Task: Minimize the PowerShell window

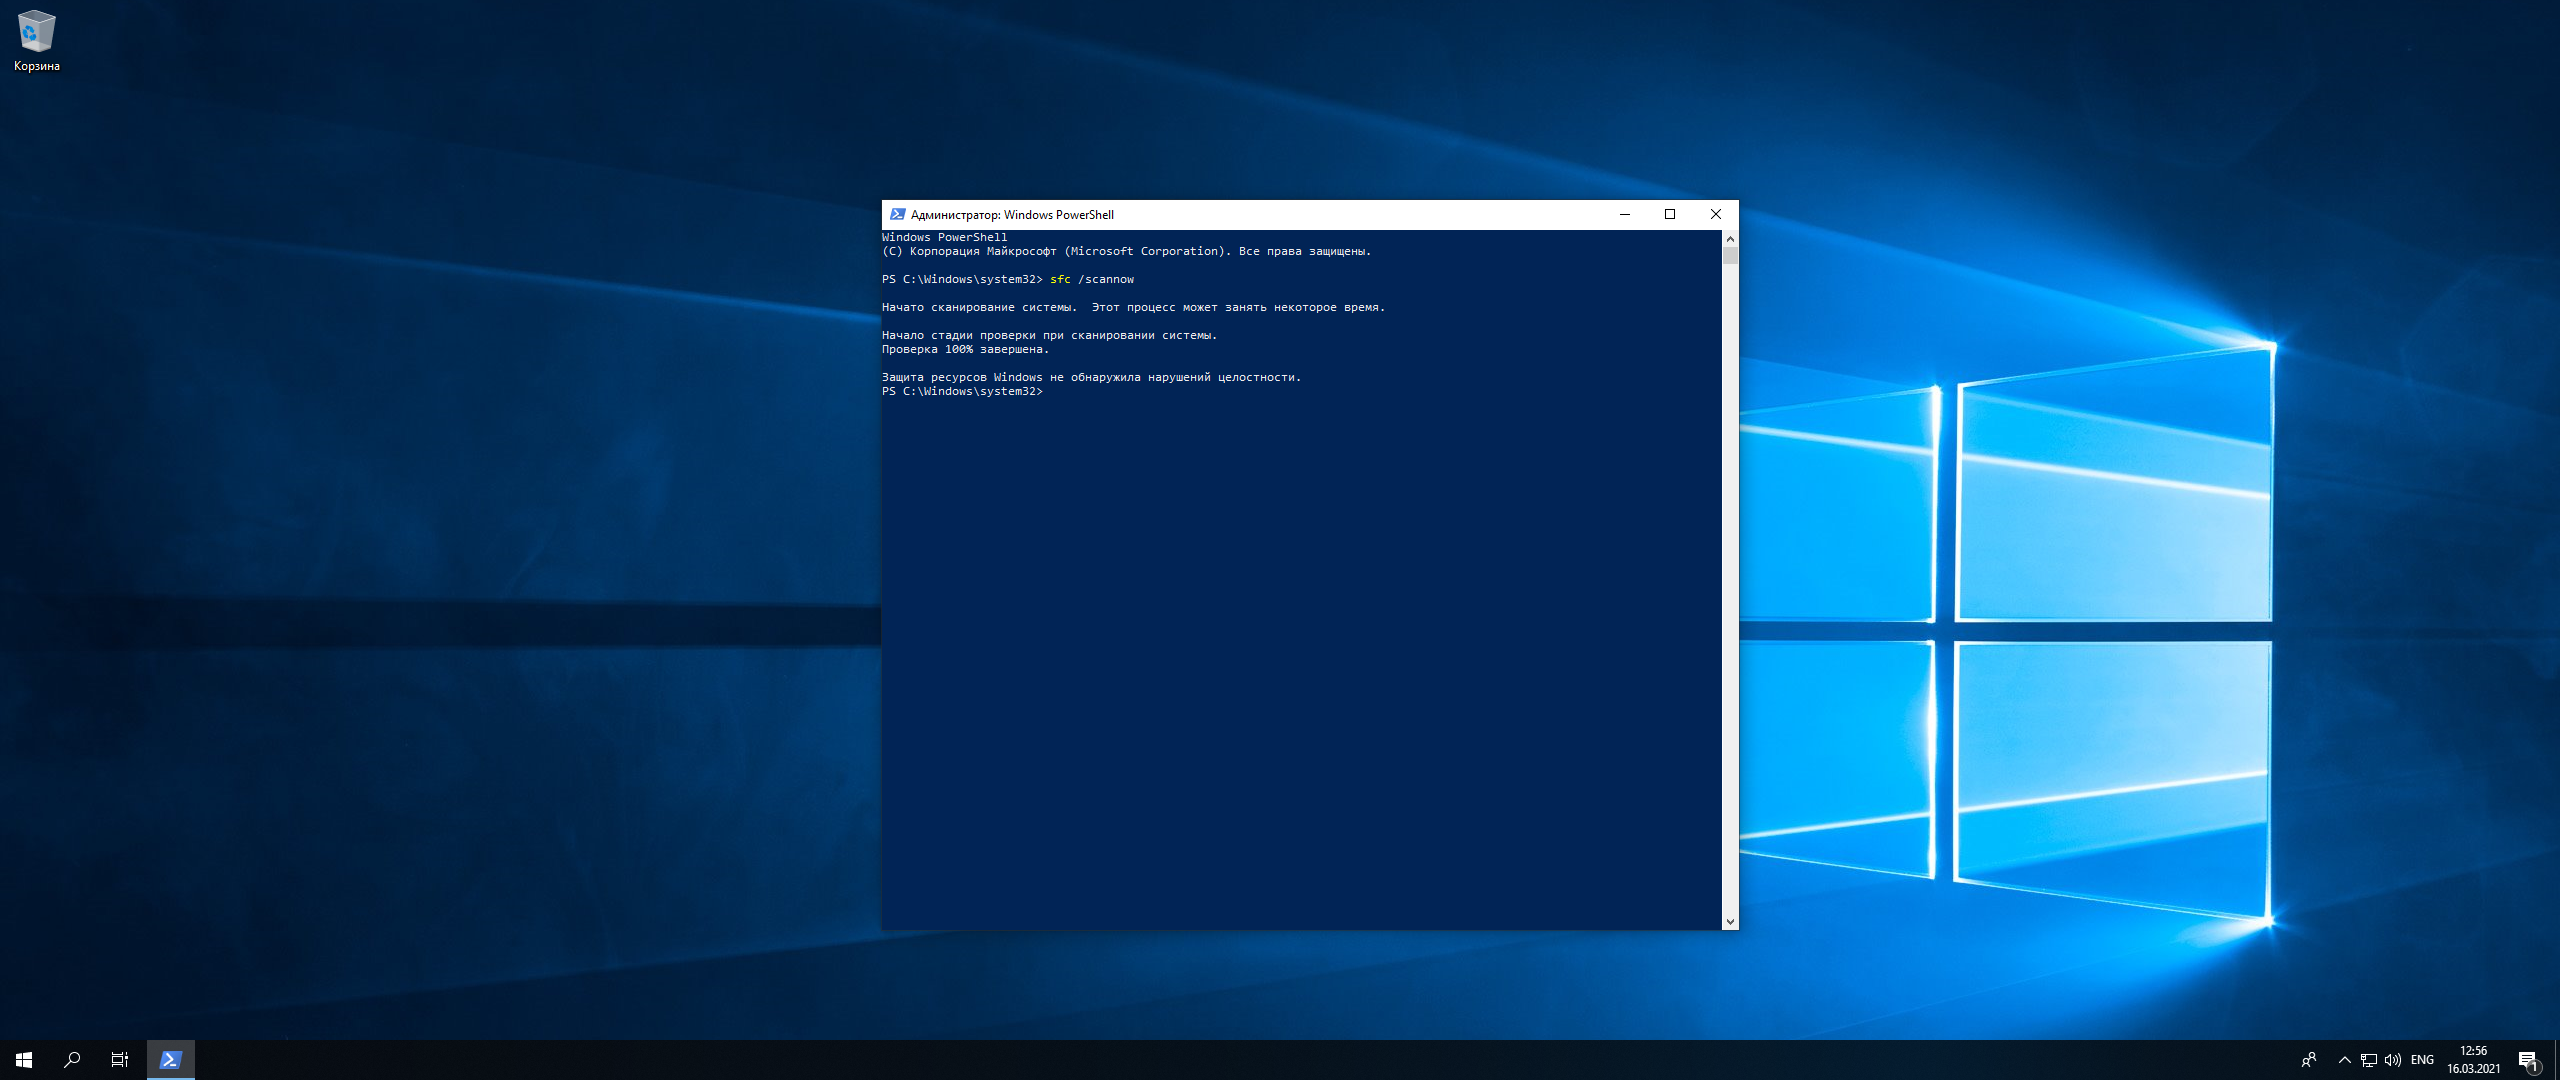Action: [1624, 214]
